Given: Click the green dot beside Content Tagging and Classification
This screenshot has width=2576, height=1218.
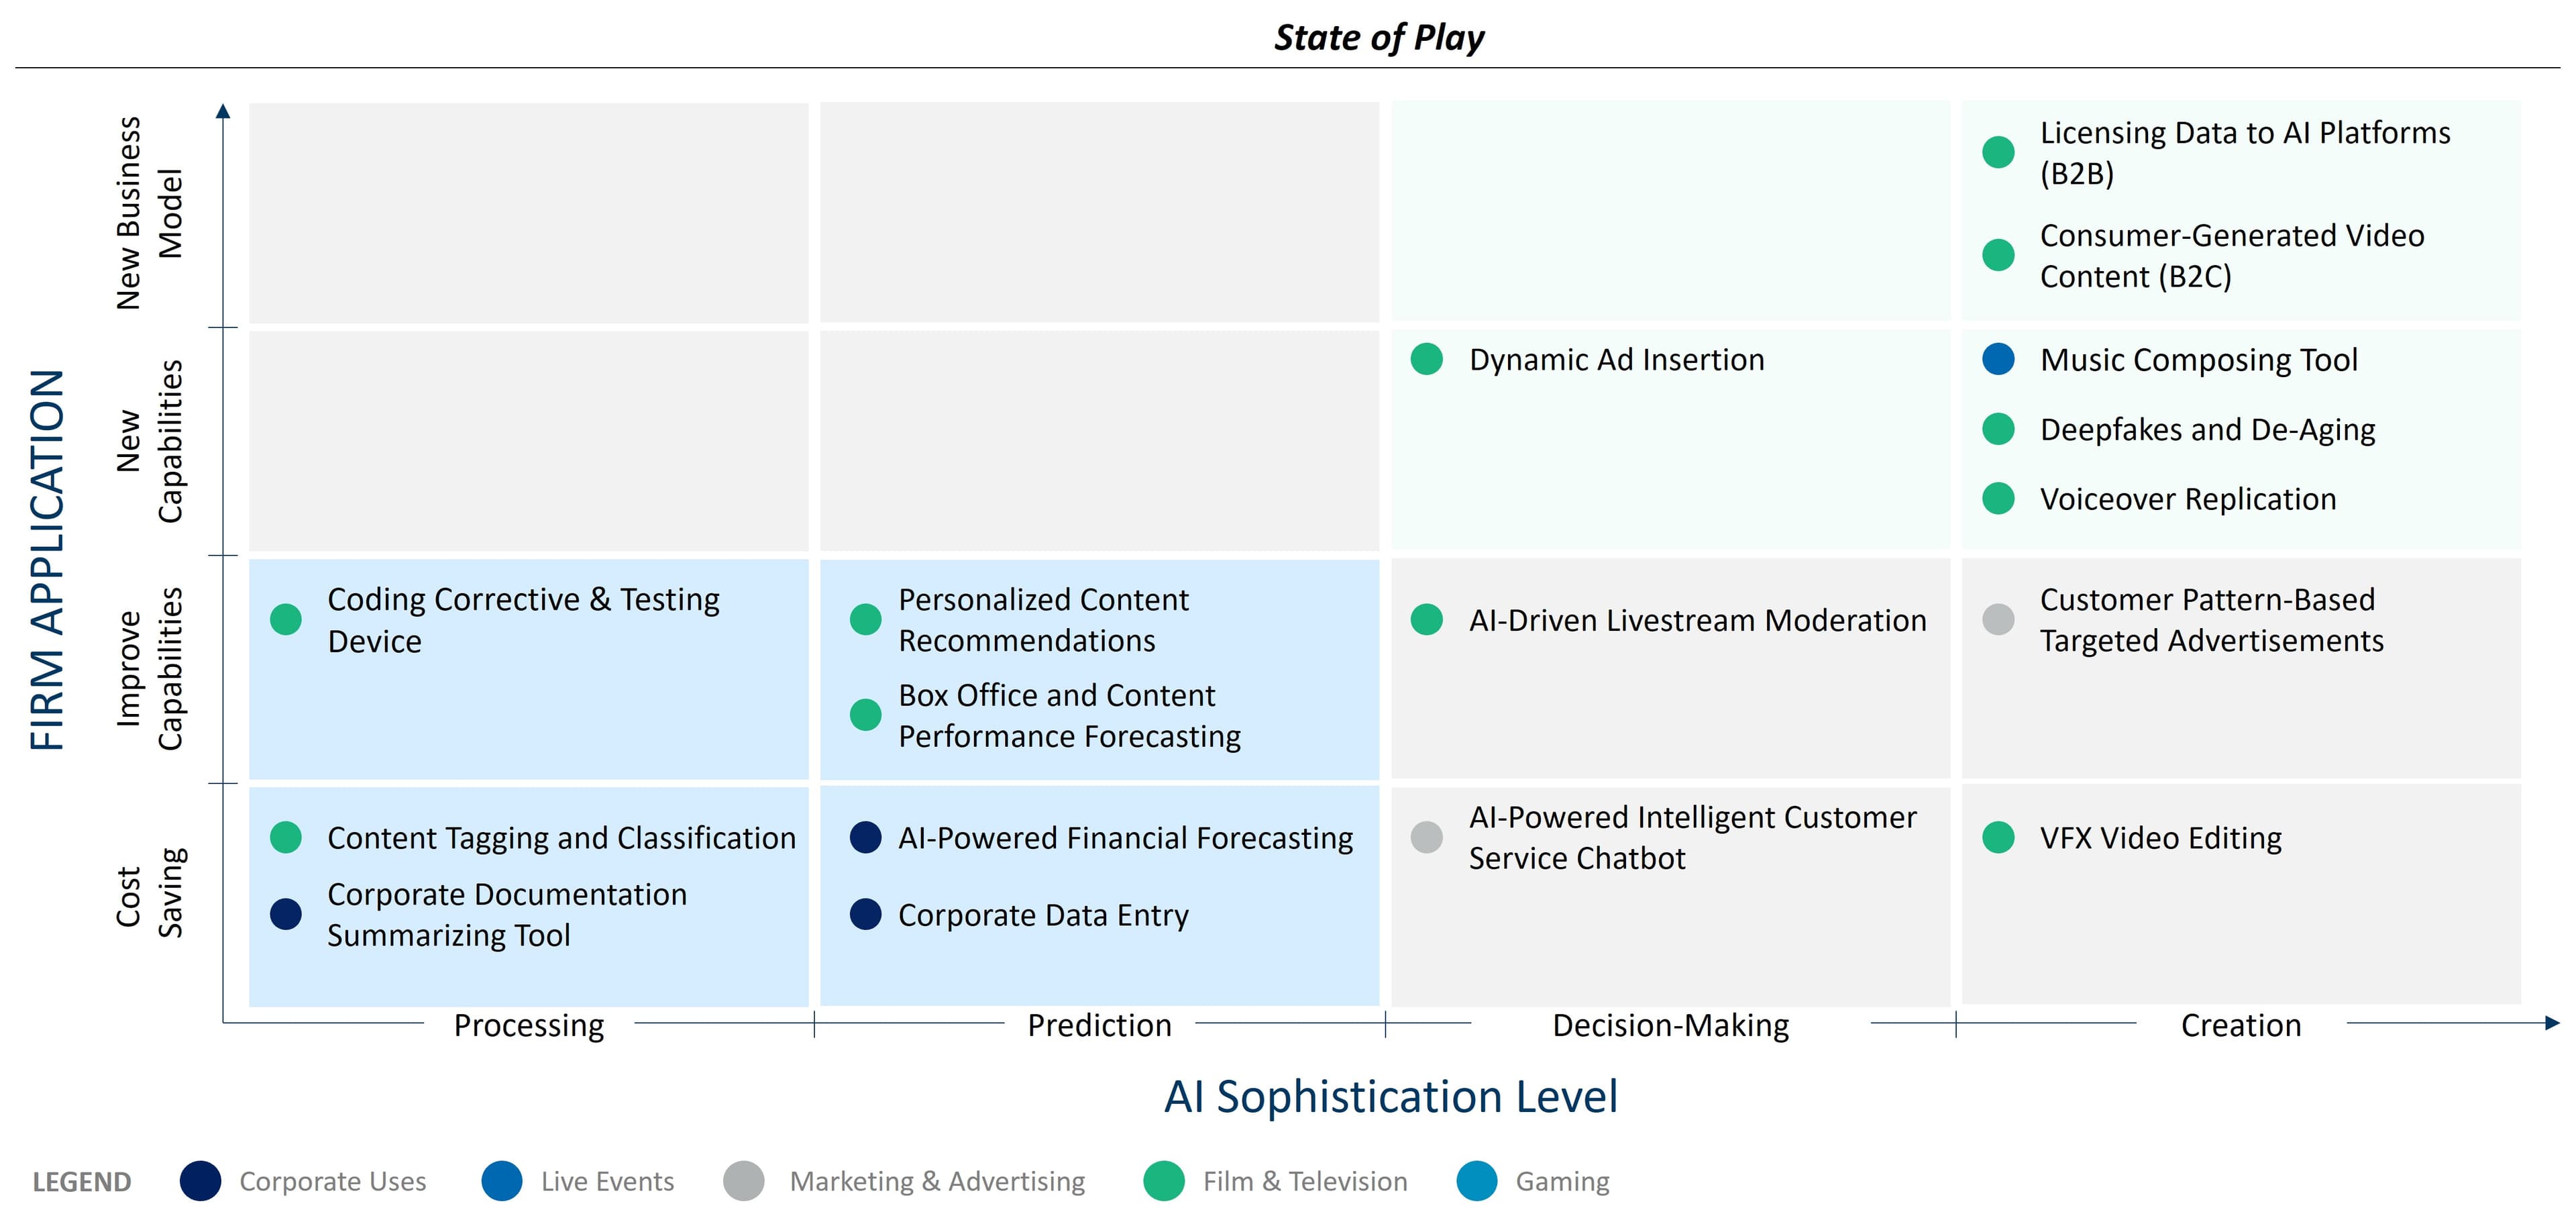Looking at the screenshot, I should click(x=286, y=837).
